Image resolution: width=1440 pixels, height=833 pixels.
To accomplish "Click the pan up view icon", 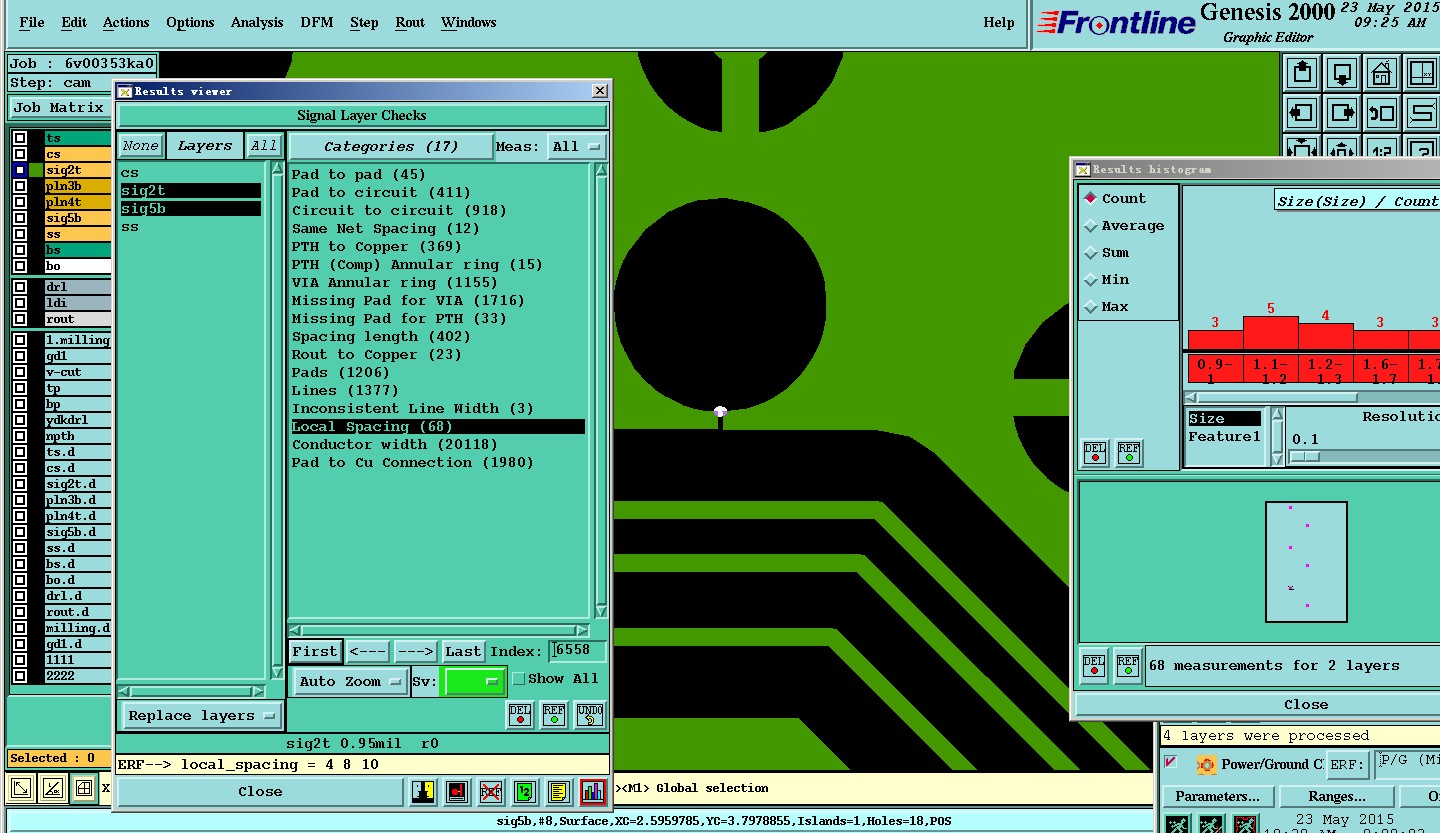I will click(1302, 72).
